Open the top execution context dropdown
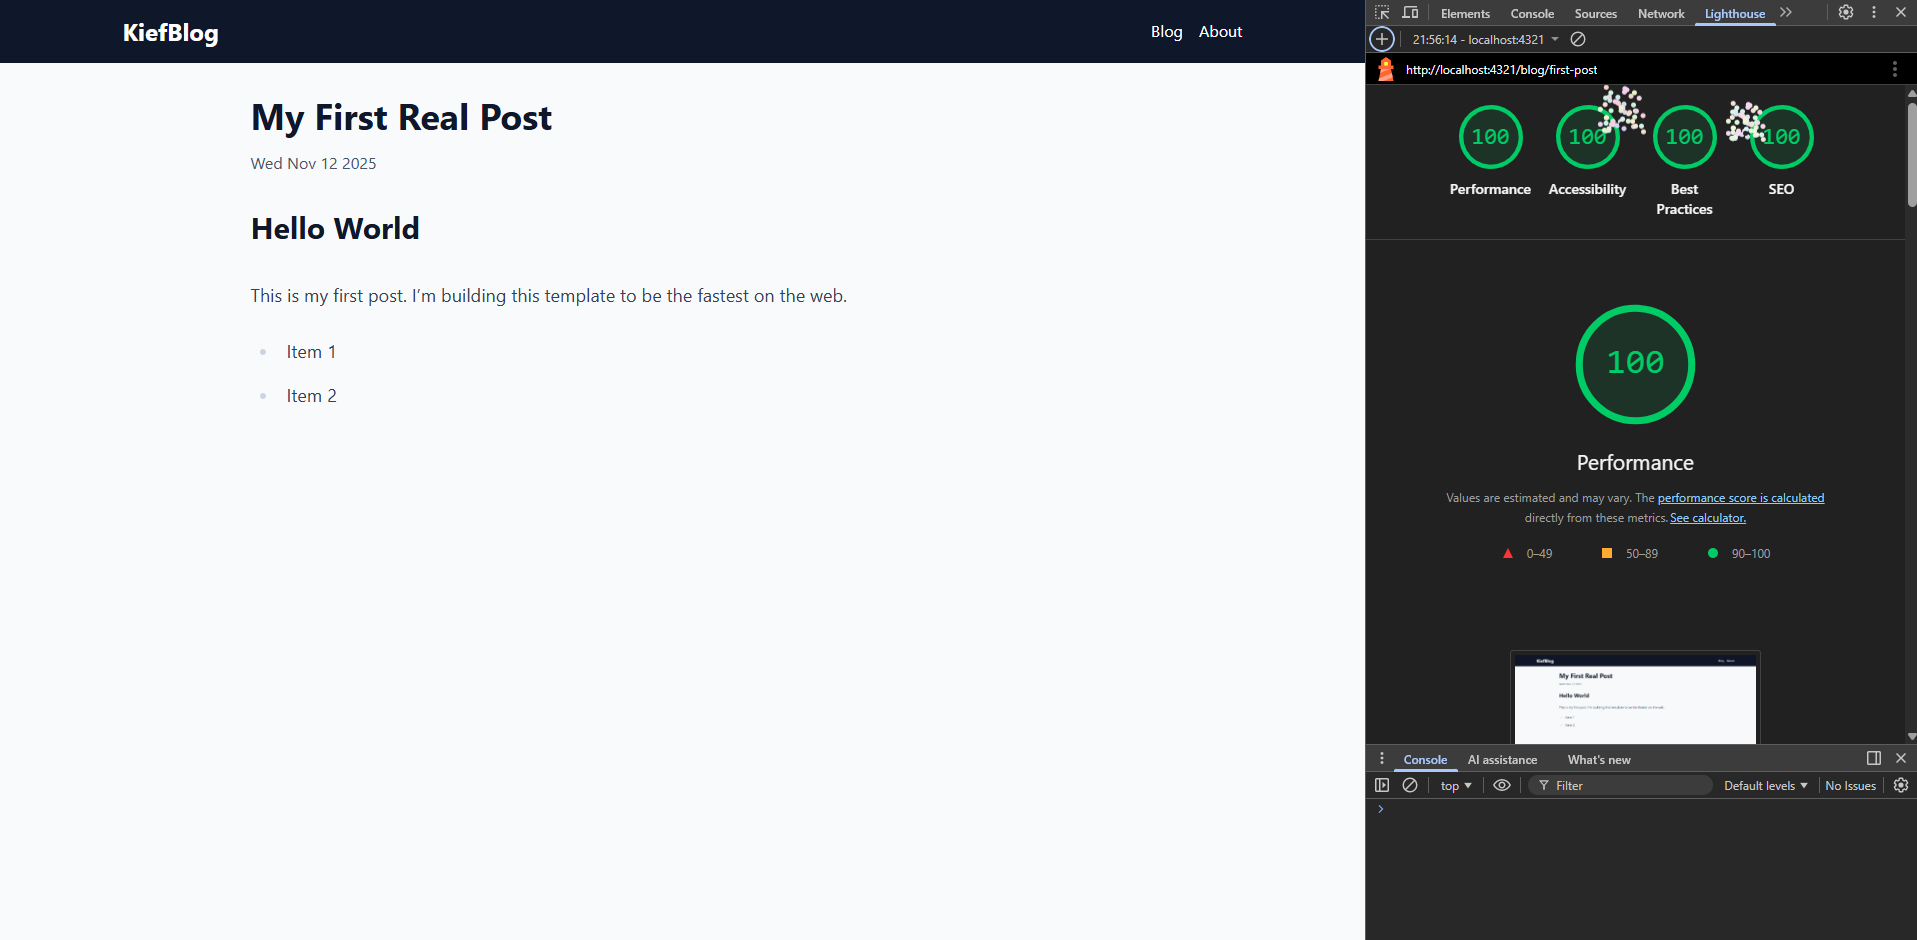Screen dimensions: 1917x940 (1455, 785)
